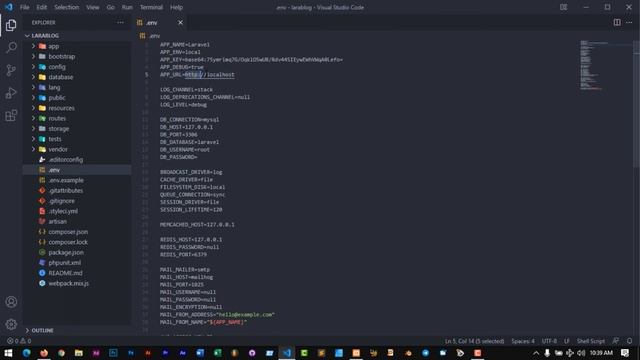
Task: Open the Manage gear icon
Action: pyautogui.click(x=11, y=324)
